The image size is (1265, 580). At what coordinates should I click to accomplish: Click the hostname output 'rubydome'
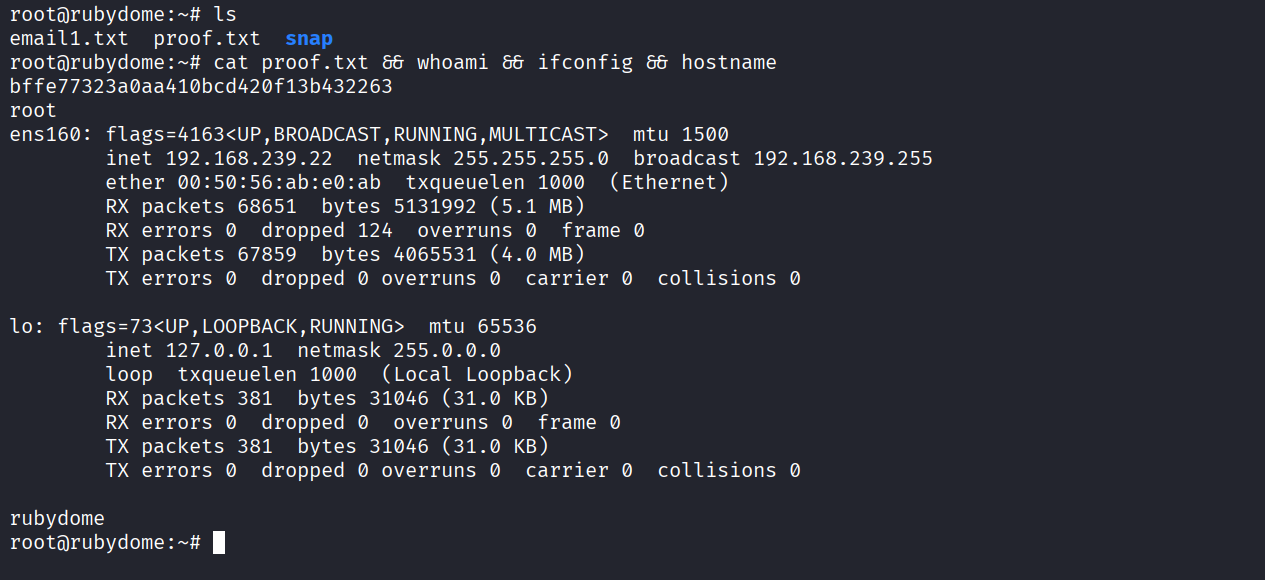(57, 519)
